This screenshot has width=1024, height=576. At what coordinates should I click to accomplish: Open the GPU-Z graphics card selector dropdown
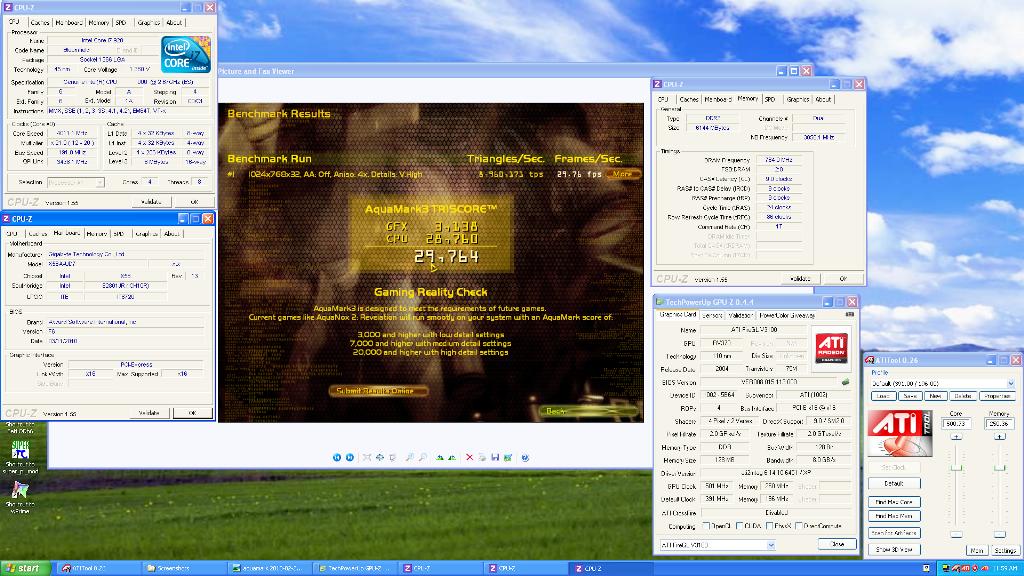point(771,545)
